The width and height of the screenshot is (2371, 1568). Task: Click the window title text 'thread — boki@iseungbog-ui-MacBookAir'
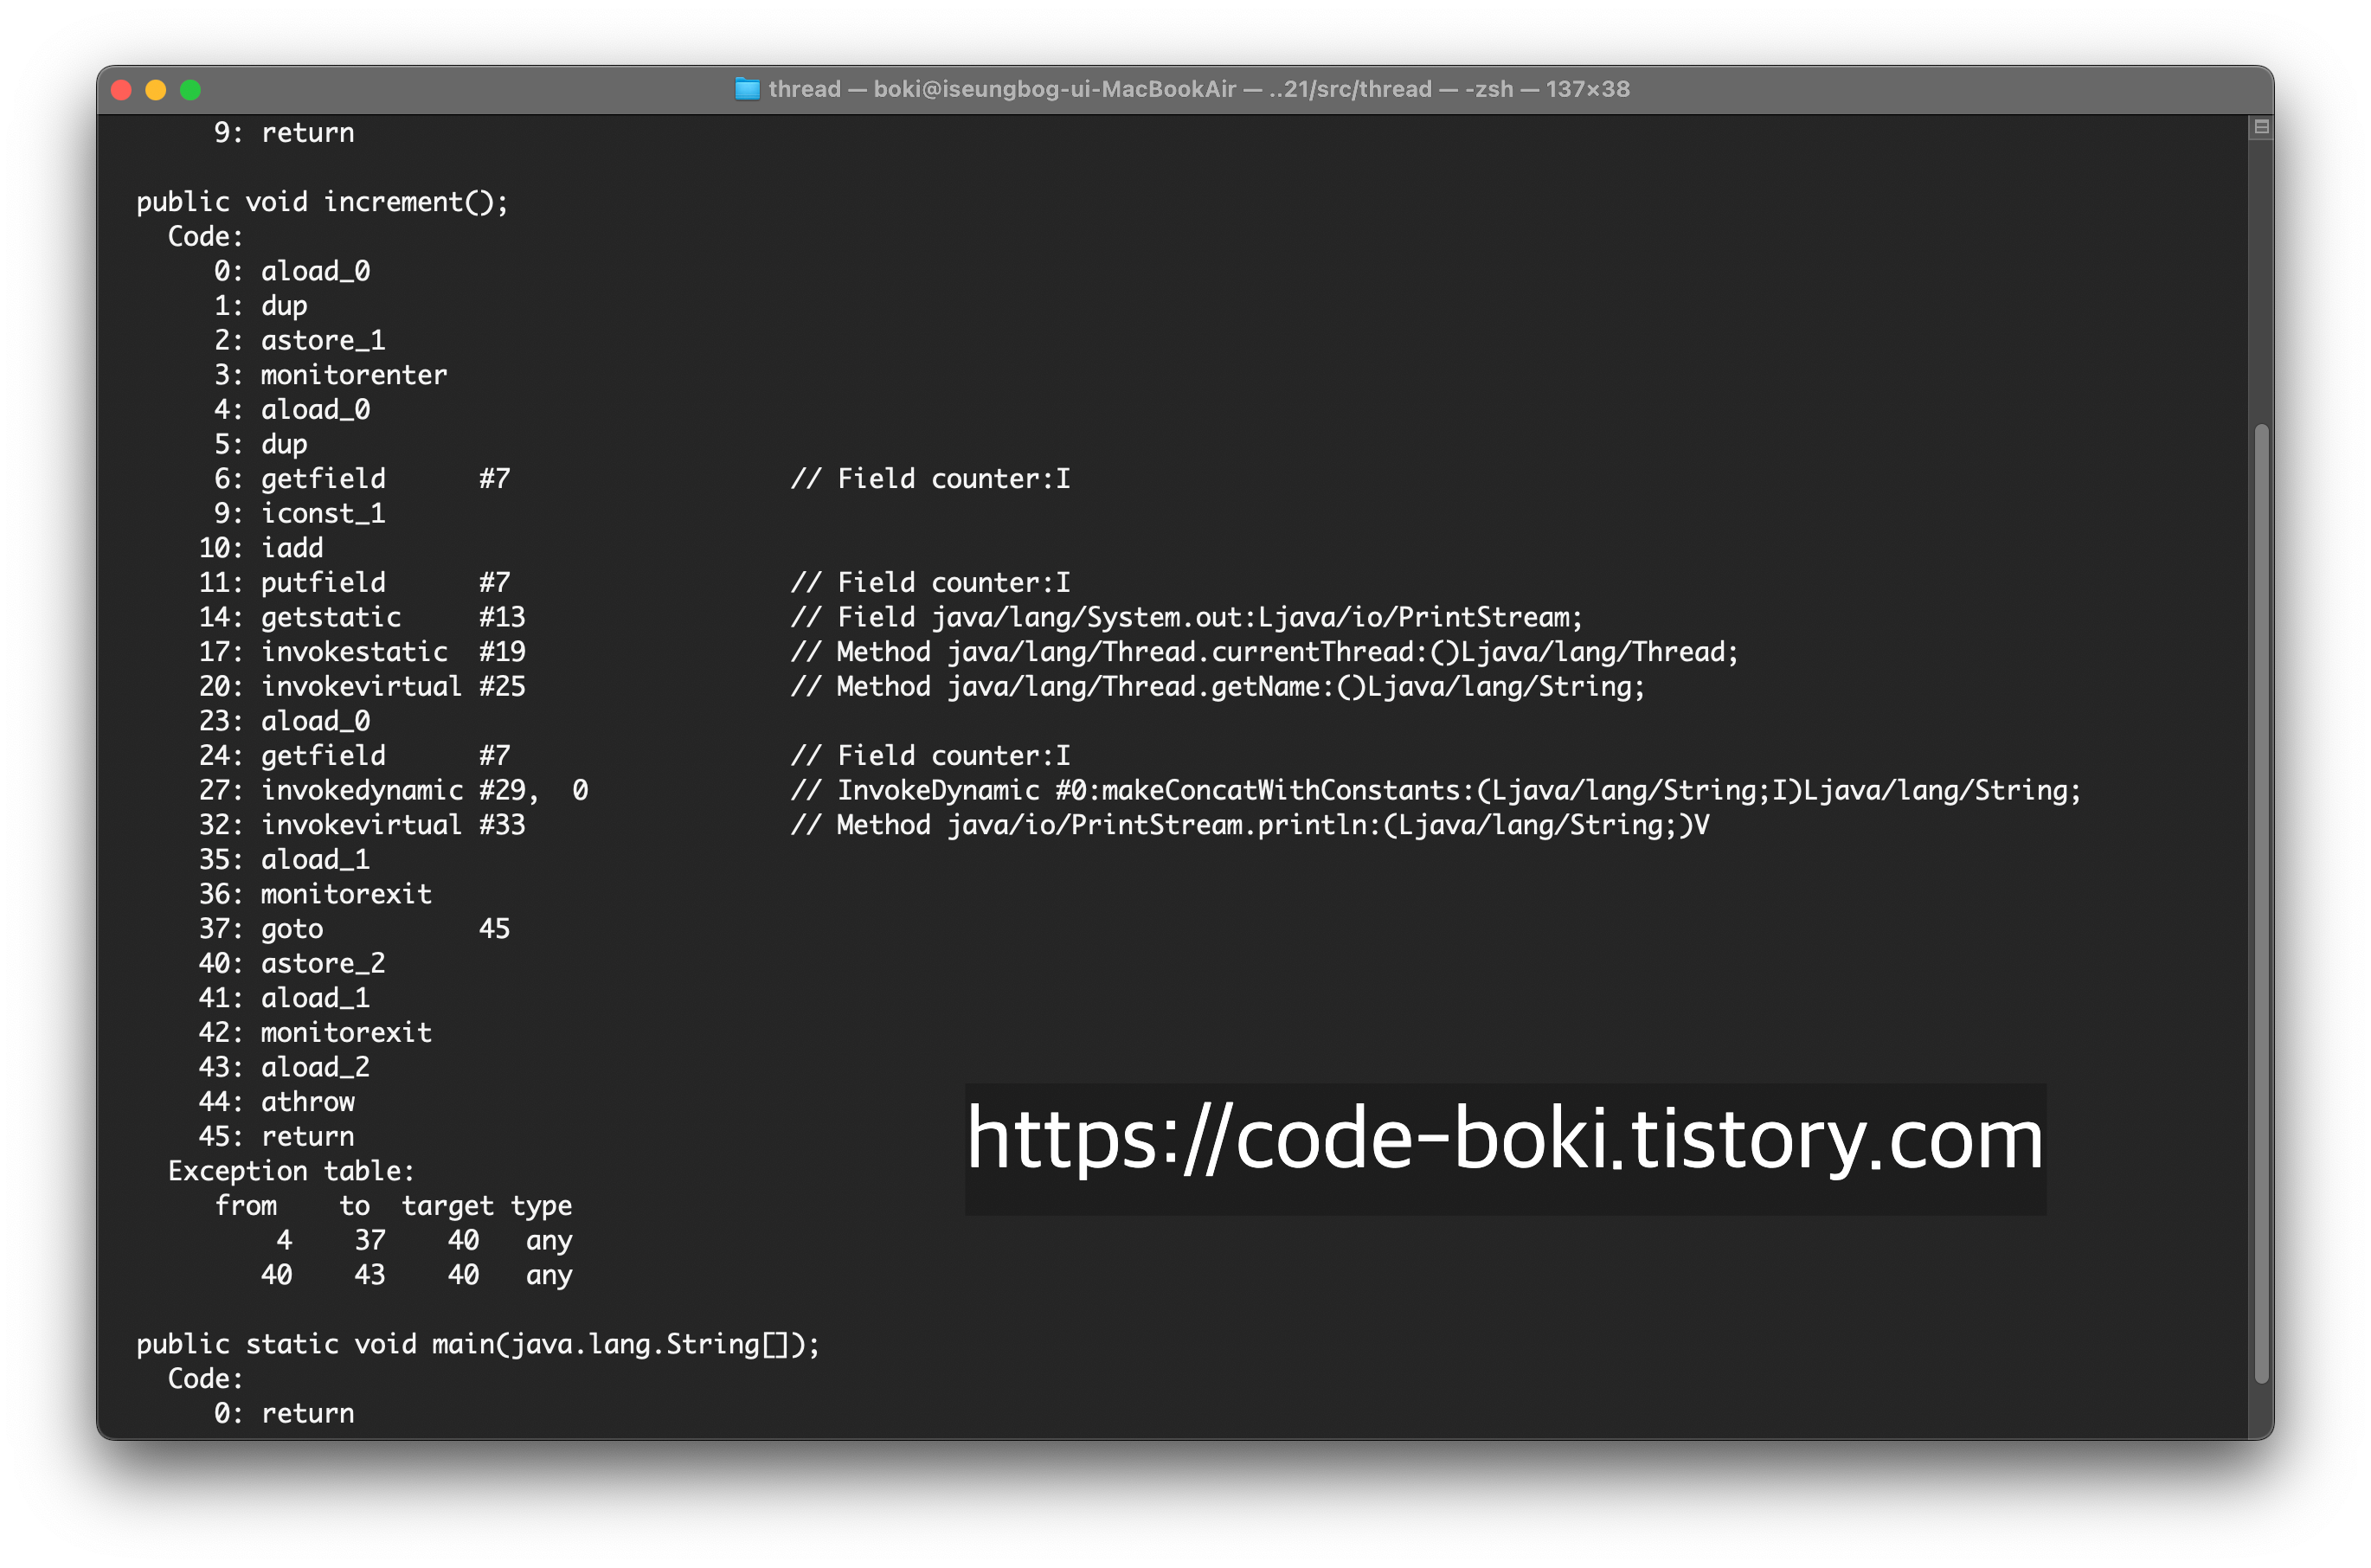click(x=1002, y=89)
